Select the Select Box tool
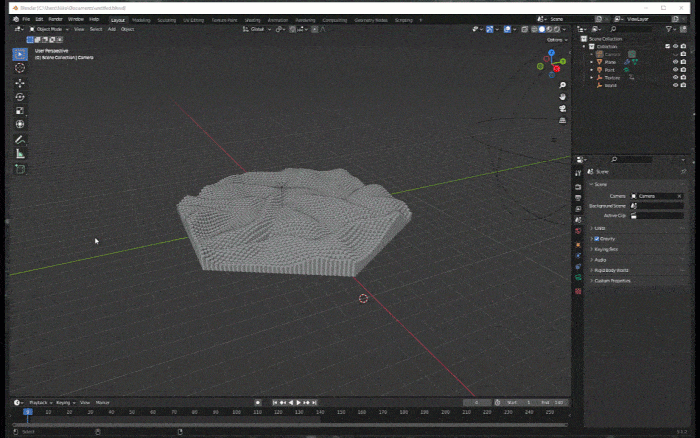Screen dimensions: 700x438 click(20, 54)
